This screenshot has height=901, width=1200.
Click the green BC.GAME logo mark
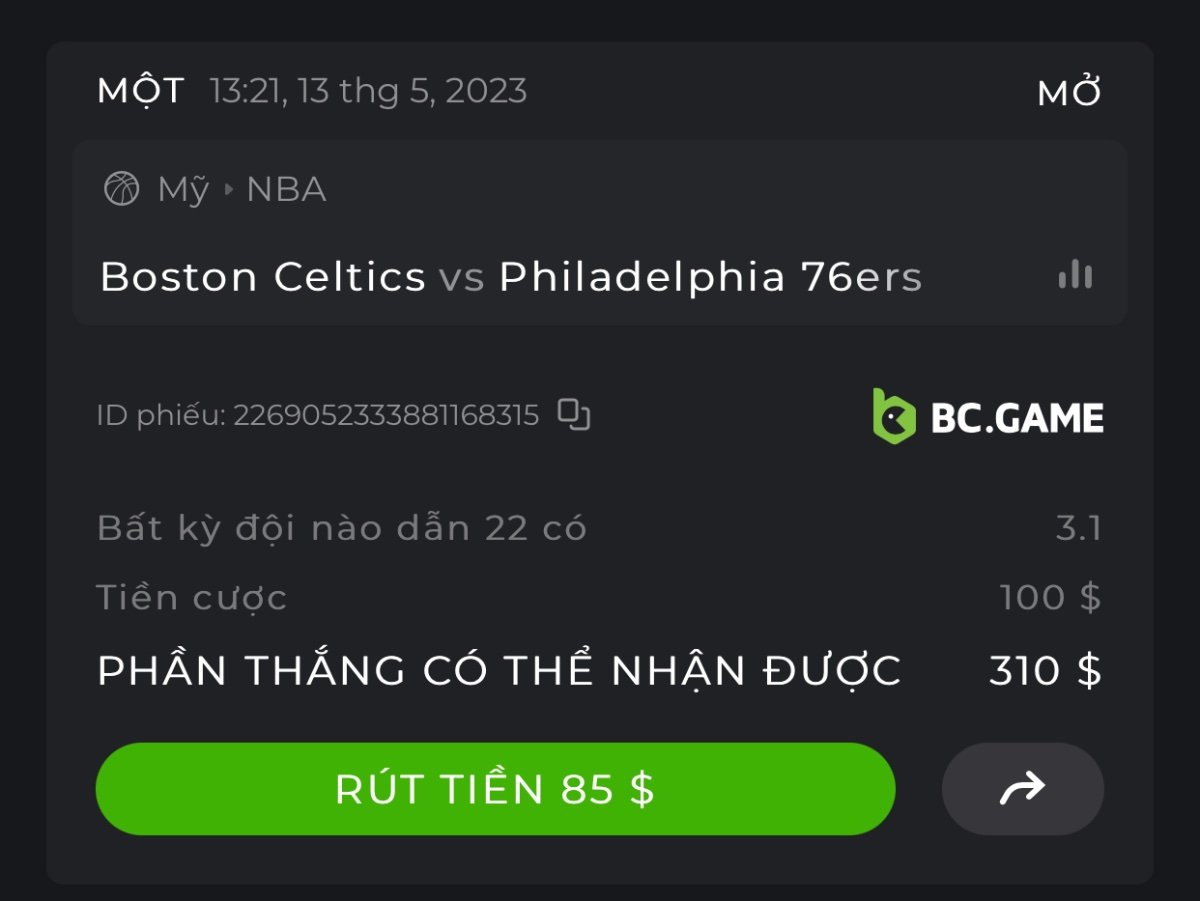(893, 416)
